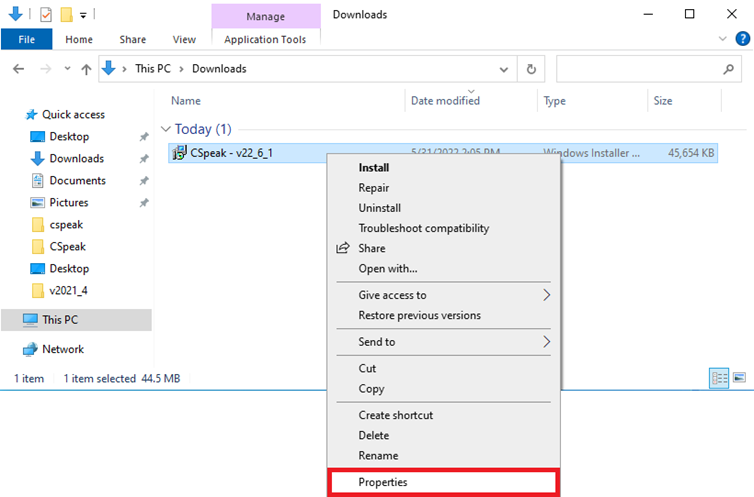Expand the Send to submenu
The image size is (754, 497).
[546, 342]
